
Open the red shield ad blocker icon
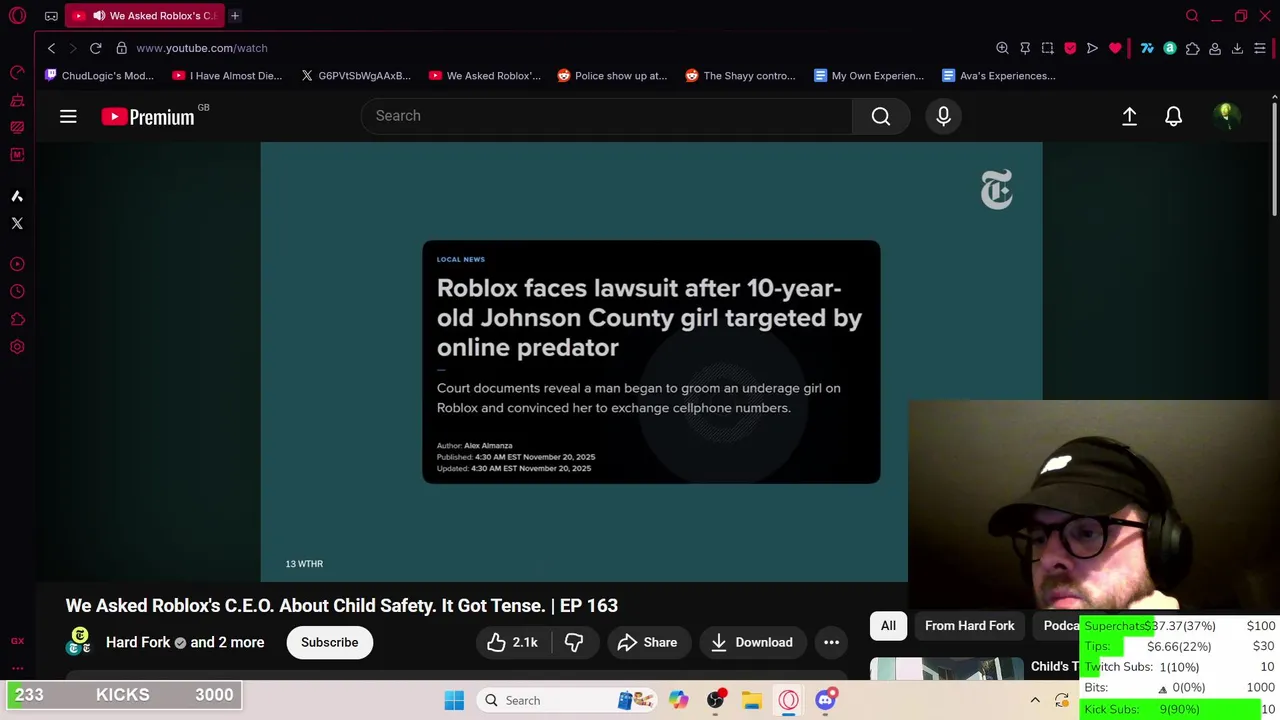1070,48
